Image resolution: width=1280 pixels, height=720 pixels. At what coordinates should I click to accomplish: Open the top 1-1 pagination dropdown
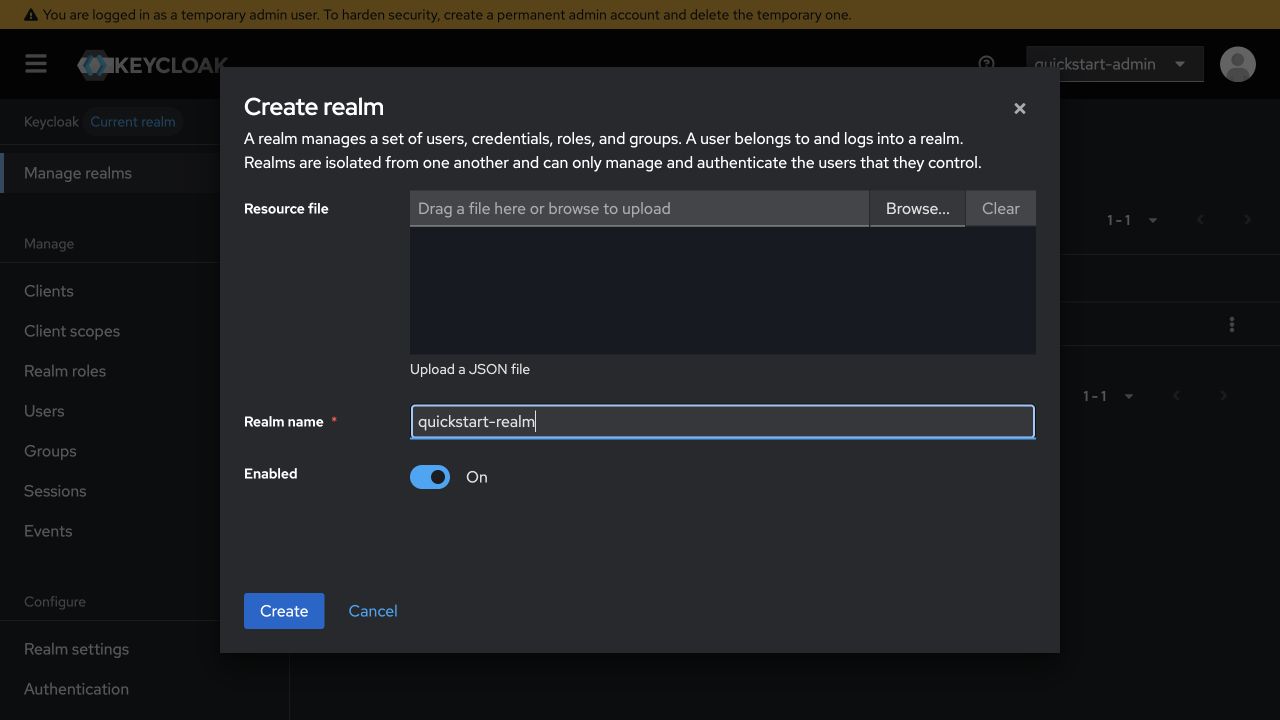pos(1132,220)
